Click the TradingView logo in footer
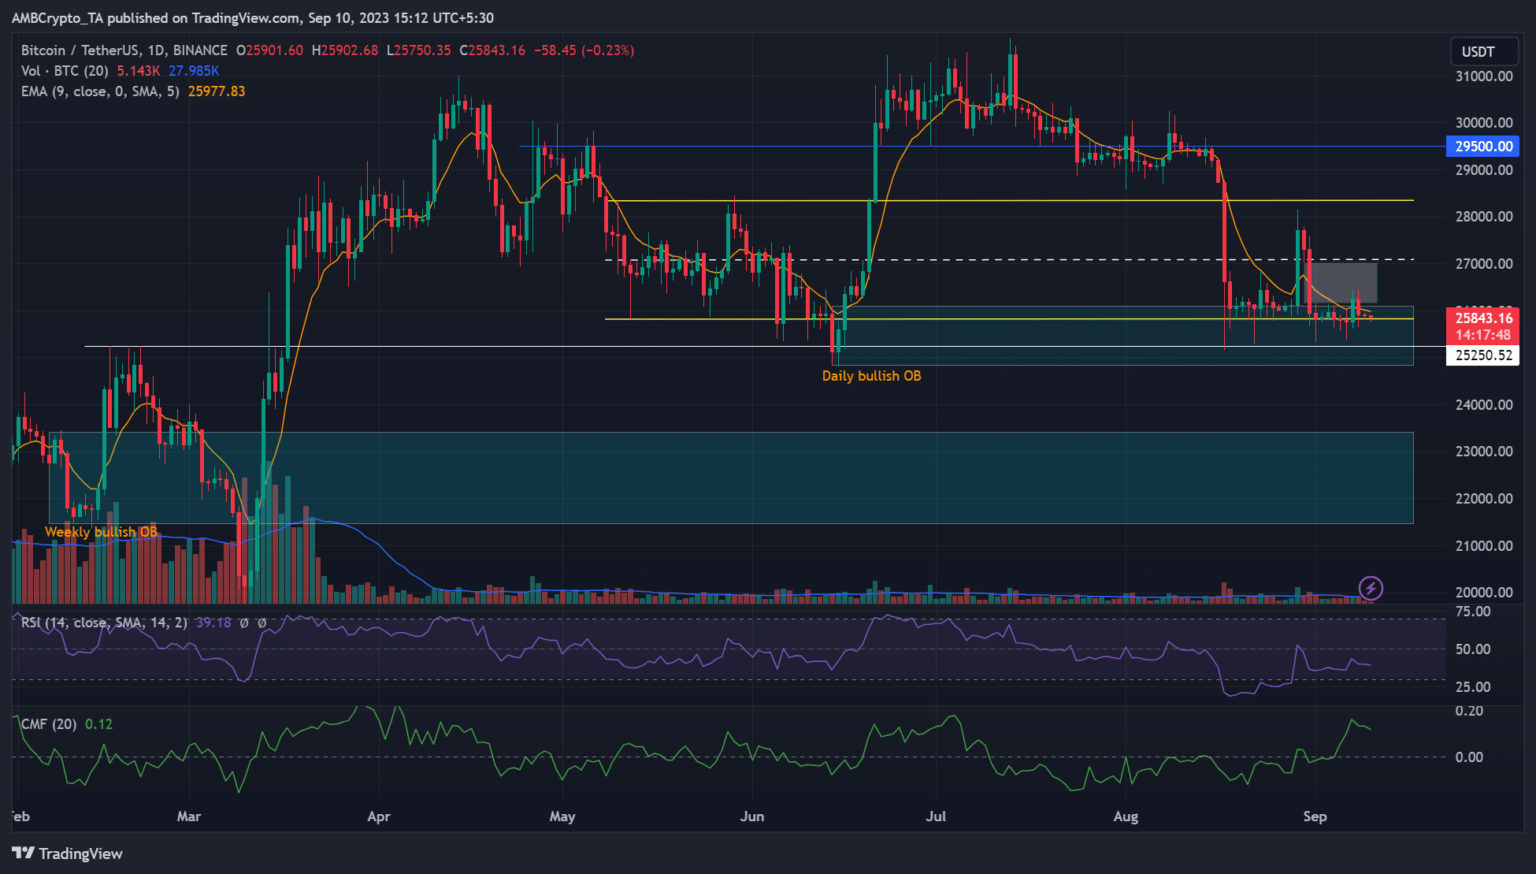The height and width of the screenshot is (874, 1536). [x=67, y=853]
